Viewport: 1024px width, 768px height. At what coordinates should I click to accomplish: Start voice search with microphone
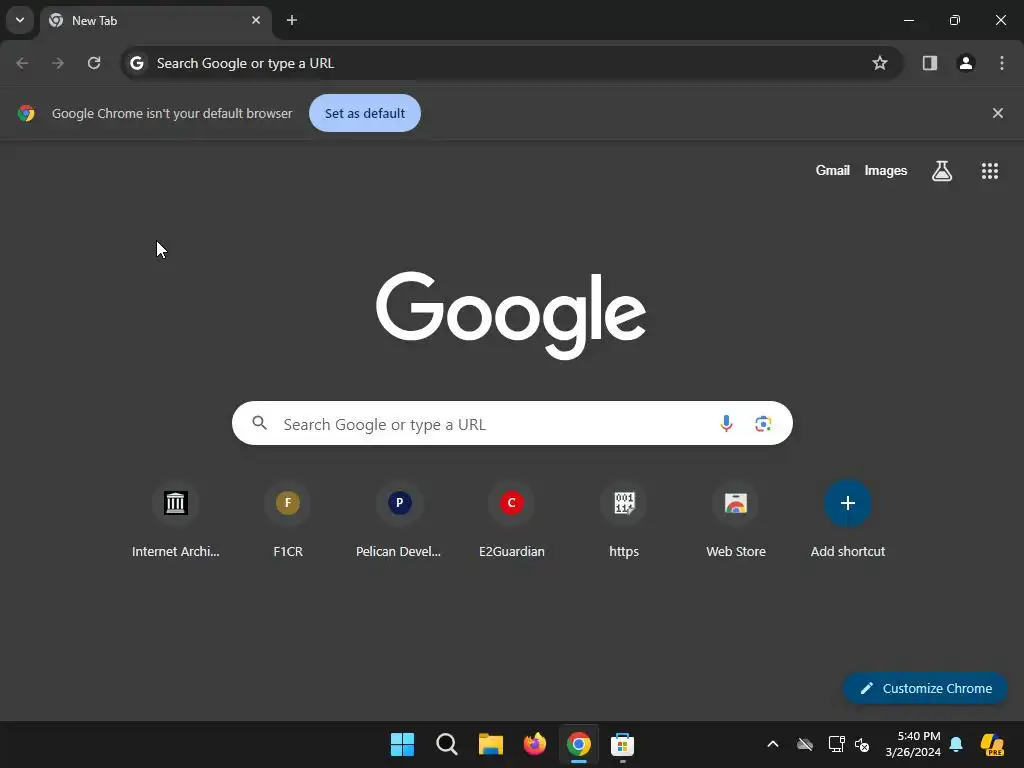coord(726,423)
